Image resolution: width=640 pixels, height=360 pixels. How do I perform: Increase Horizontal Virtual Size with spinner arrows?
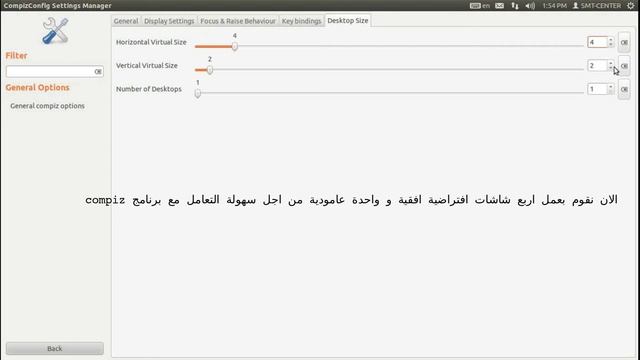(611, 40)
